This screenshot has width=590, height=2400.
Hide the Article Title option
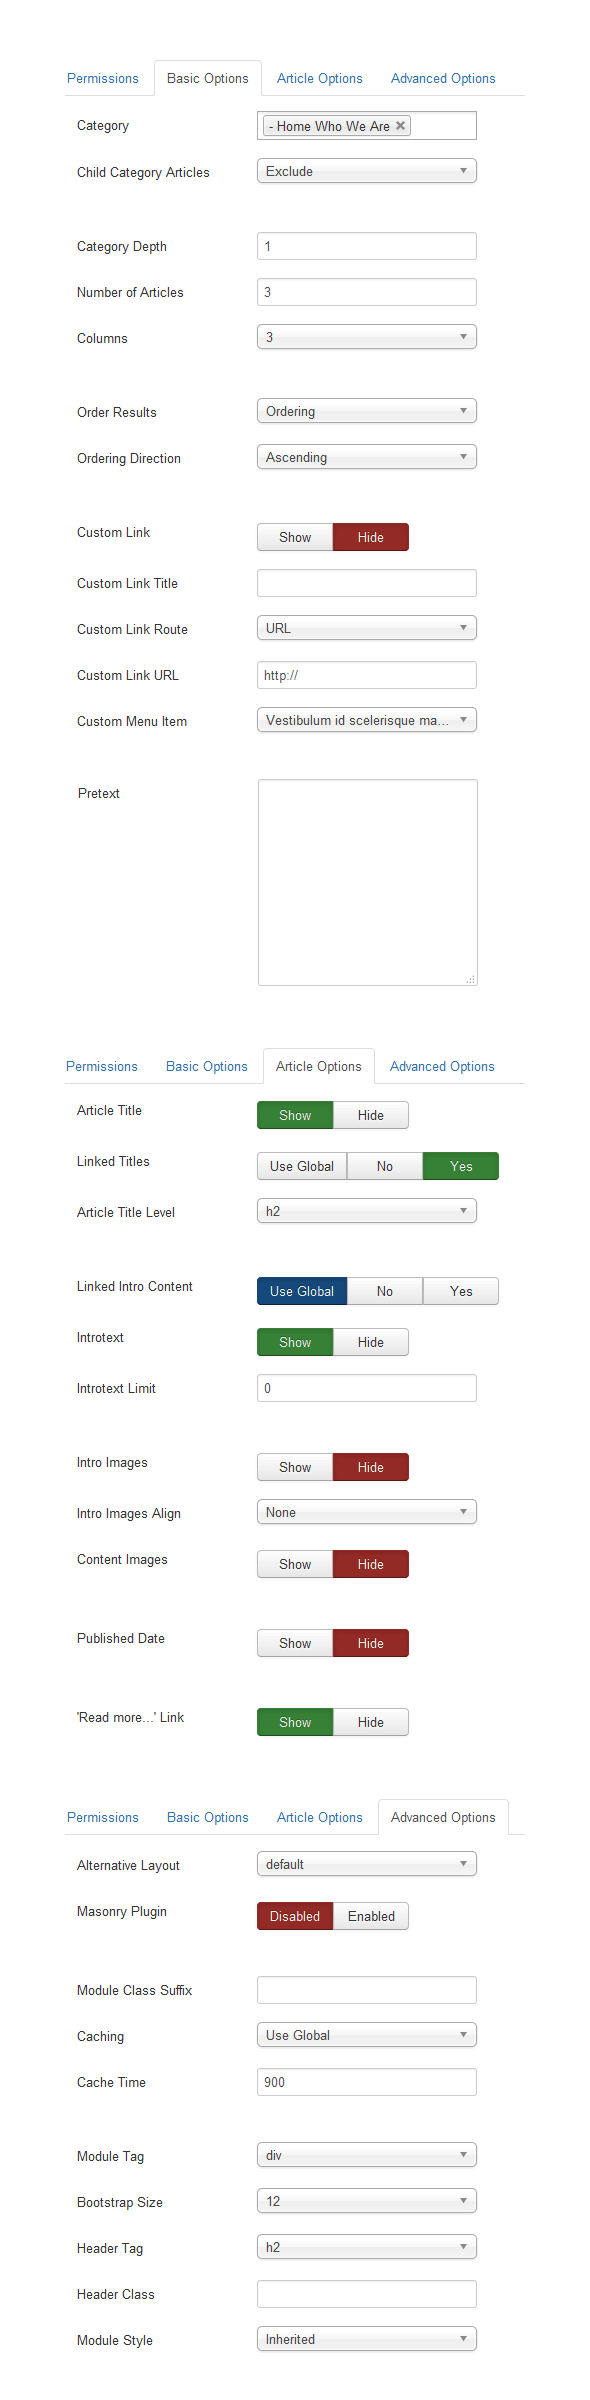tap(371, 1115)
